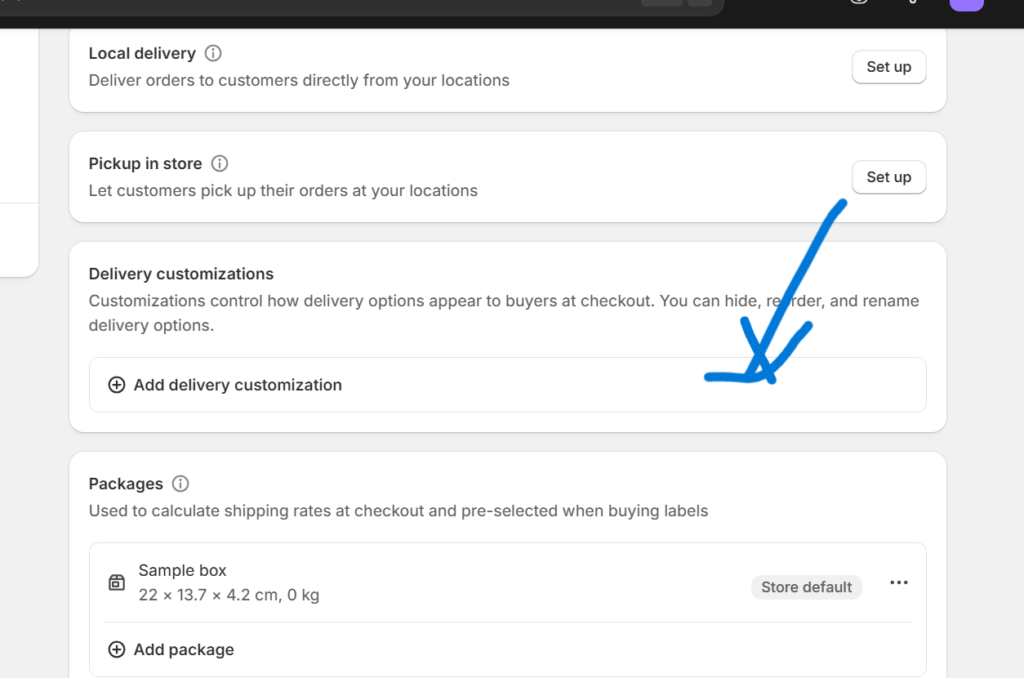The width and height of the screenshot is (1024, 678).
Task: Set up Pickup in store
Action: pos(888,177)
